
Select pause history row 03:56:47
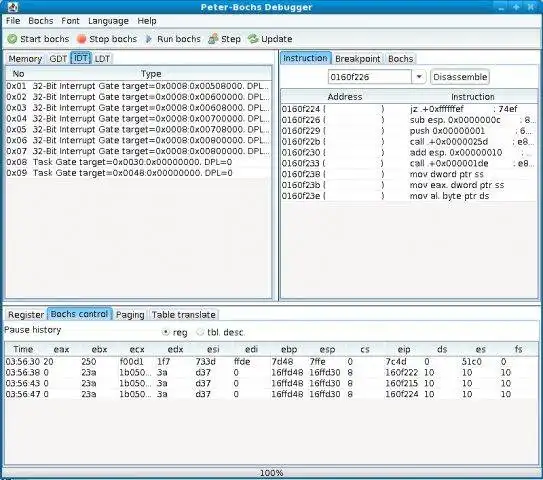coord(272,394)
